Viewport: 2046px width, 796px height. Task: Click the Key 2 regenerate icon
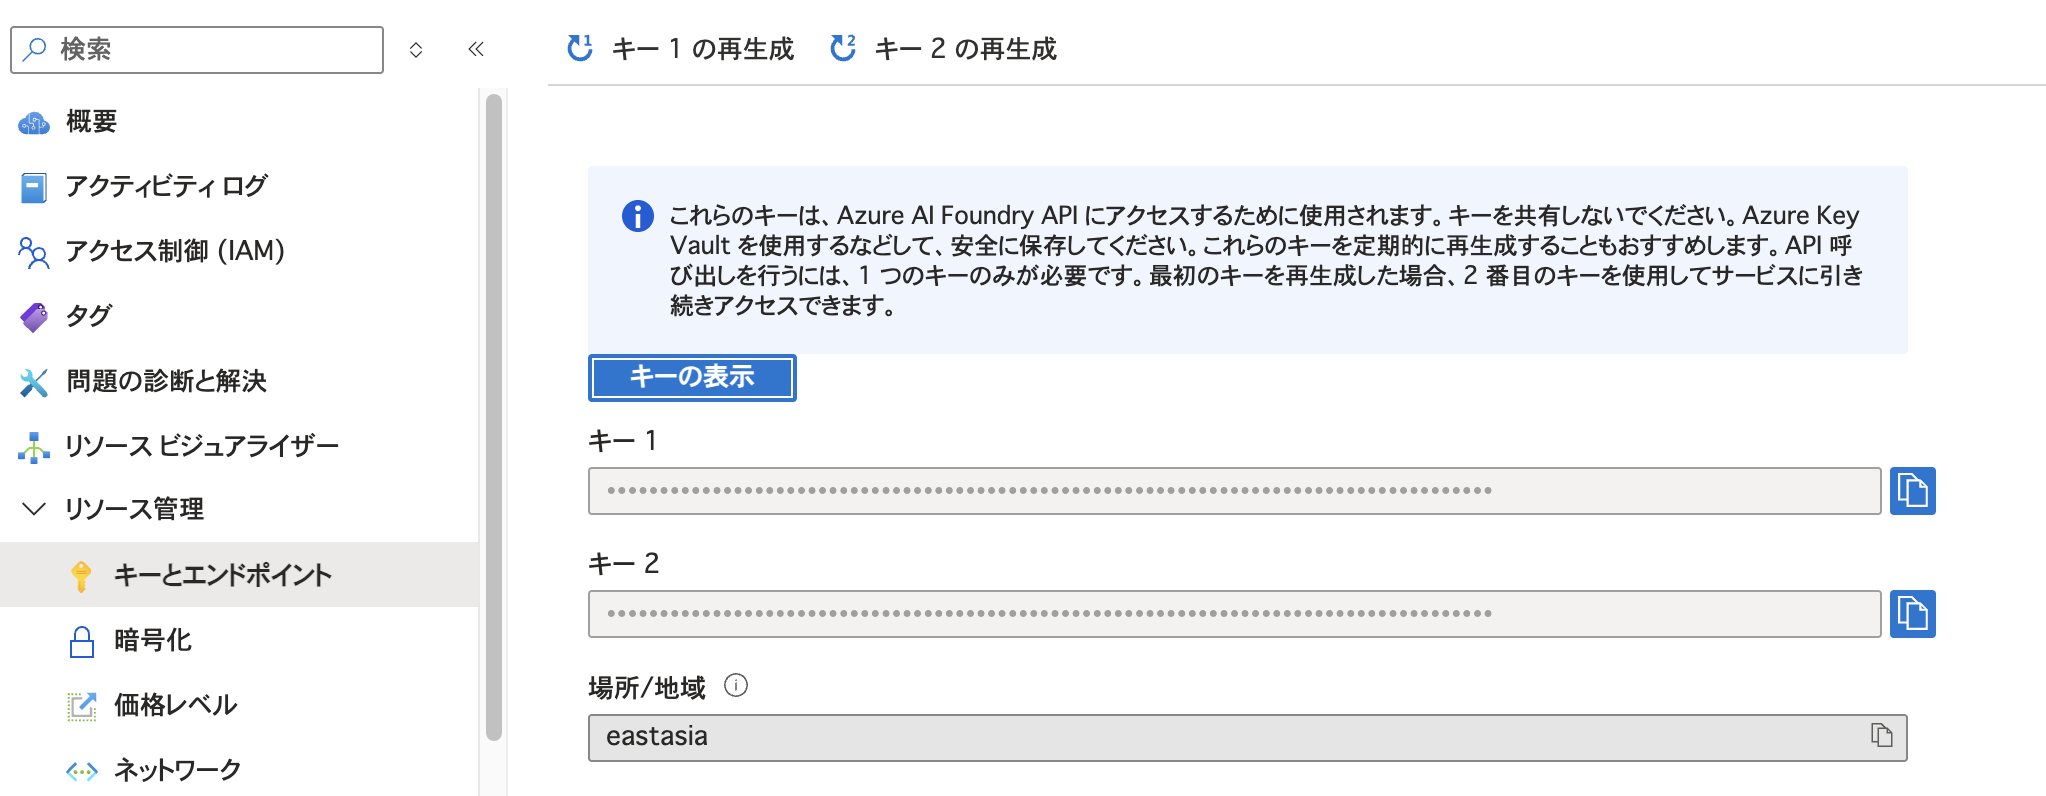pos(843,48)
